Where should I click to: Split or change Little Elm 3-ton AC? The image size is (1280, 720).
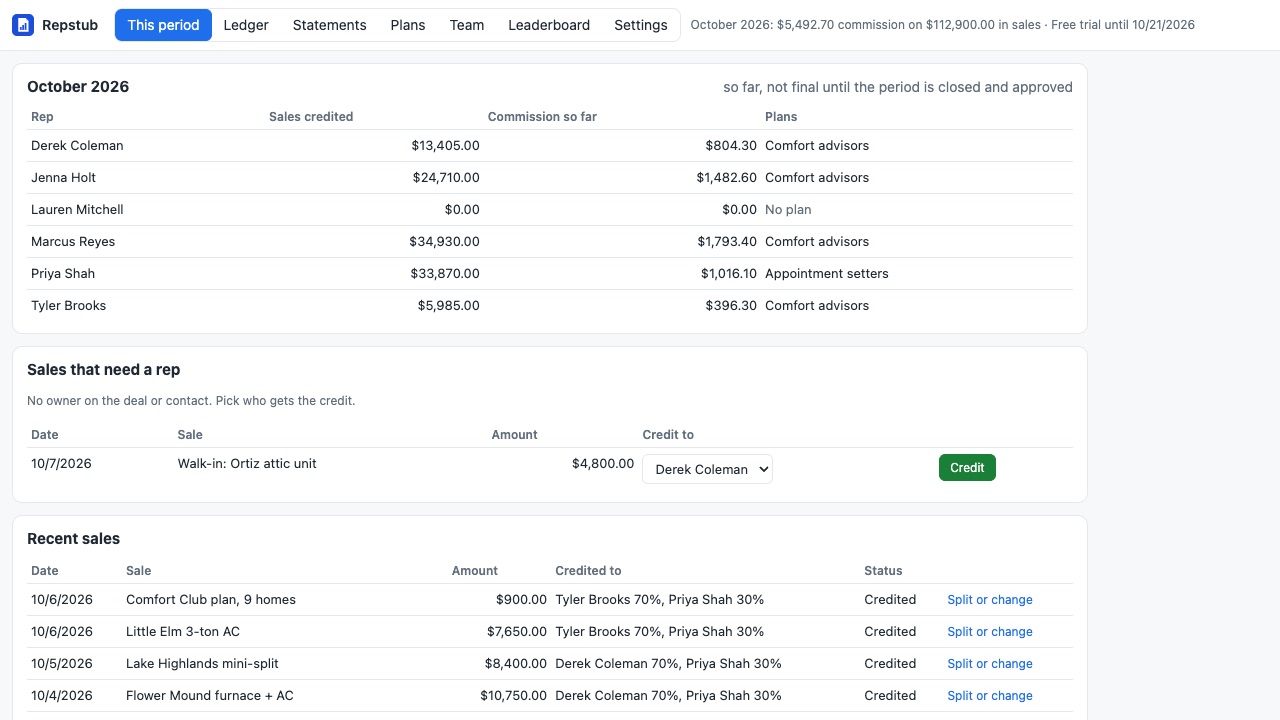point(990,632)
